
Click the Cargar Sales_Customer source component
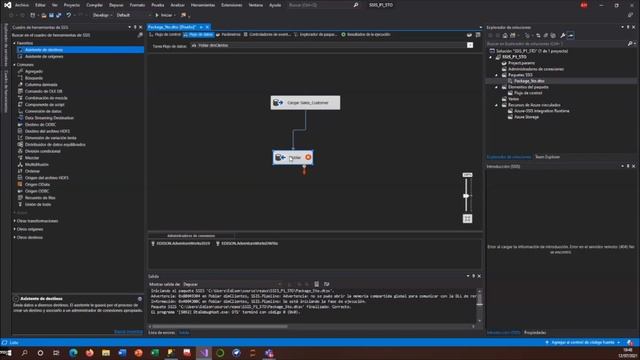coord(305,102)
